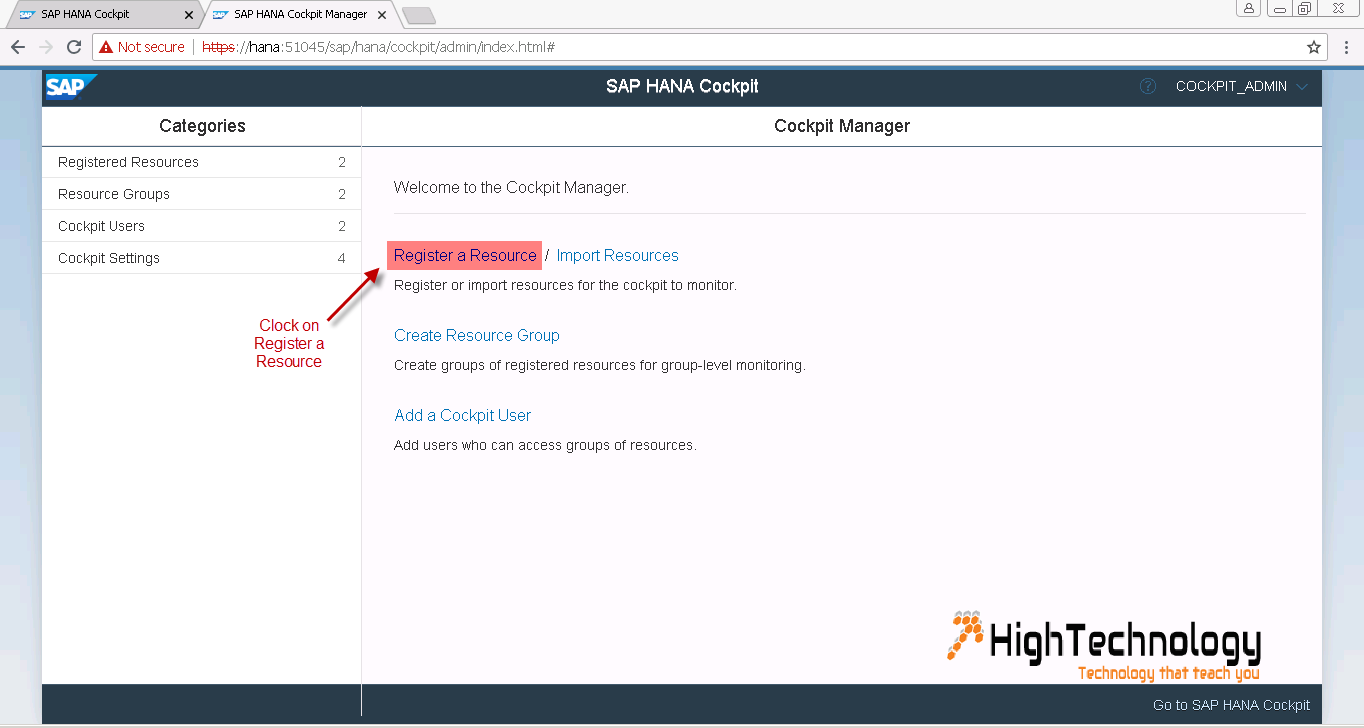Open the Chrome menu three-dots icon
Viewport: 1364px width, 728px height.
[1346, 47]
